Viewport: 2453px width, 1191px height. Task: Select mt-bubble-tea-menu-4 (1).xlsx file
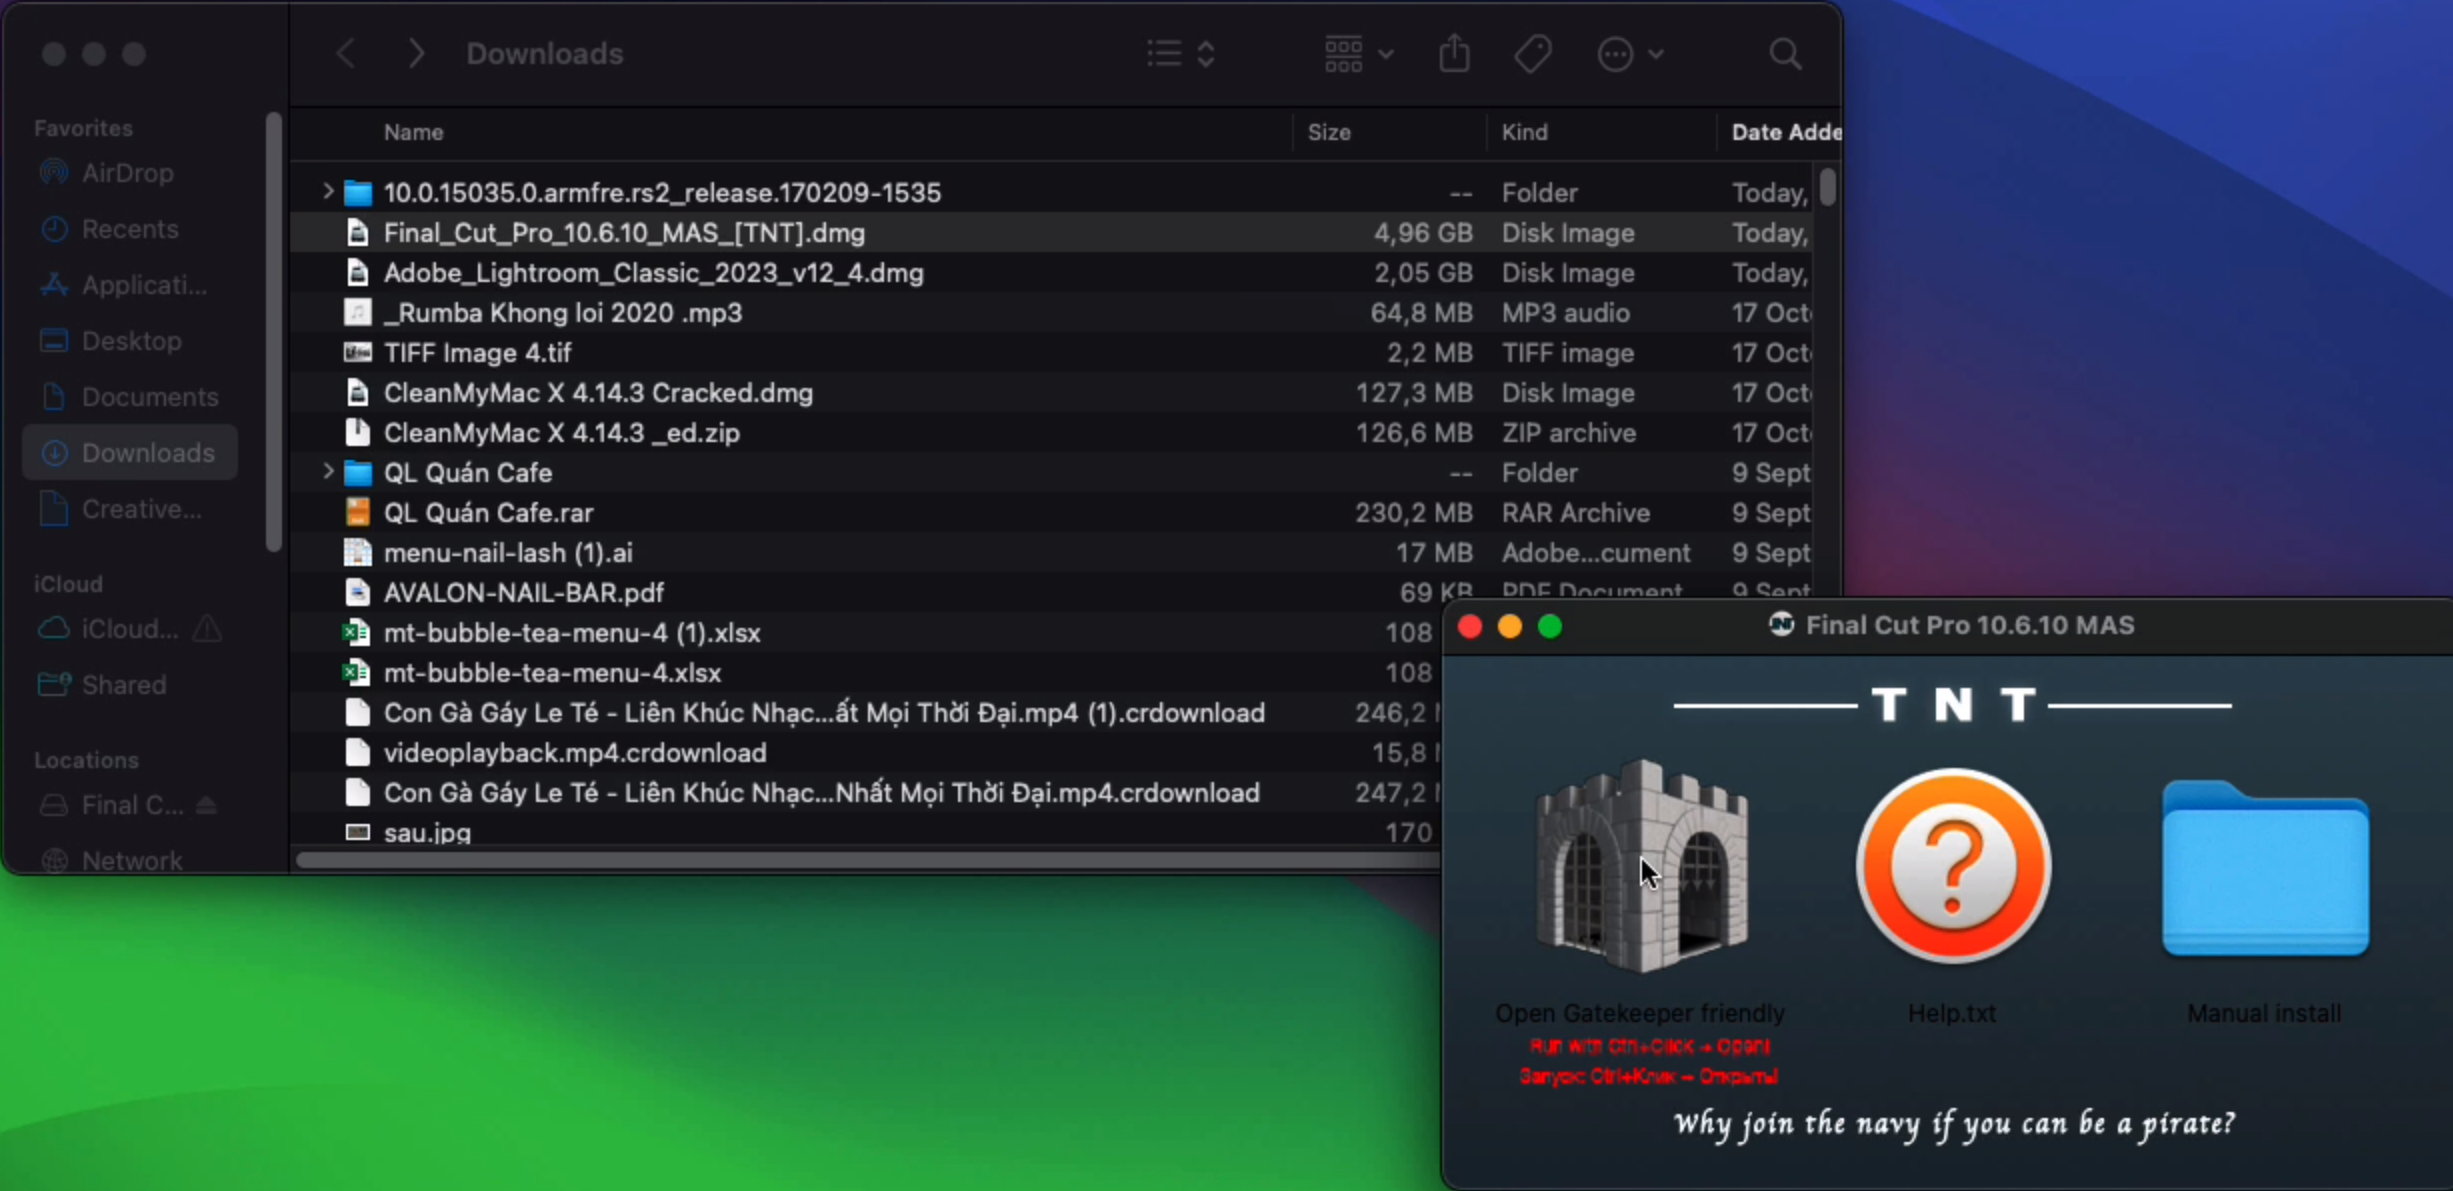pos(866,633)
